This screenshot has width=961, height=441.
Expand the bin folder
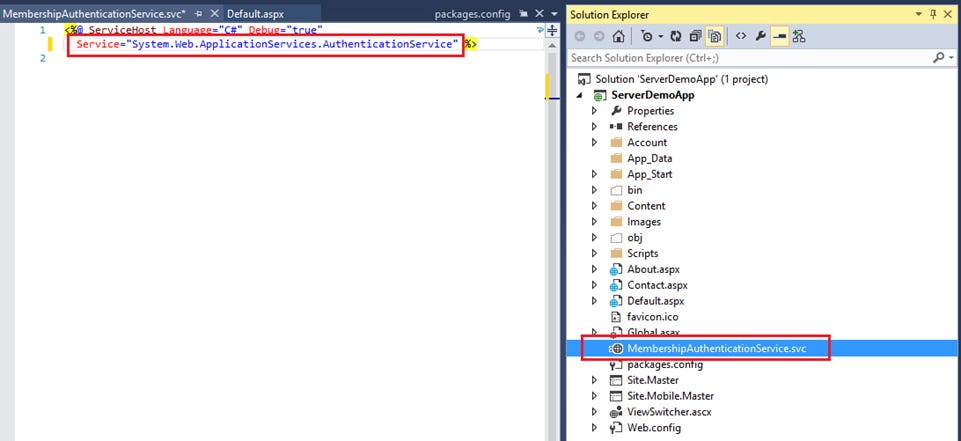point(594,190)
